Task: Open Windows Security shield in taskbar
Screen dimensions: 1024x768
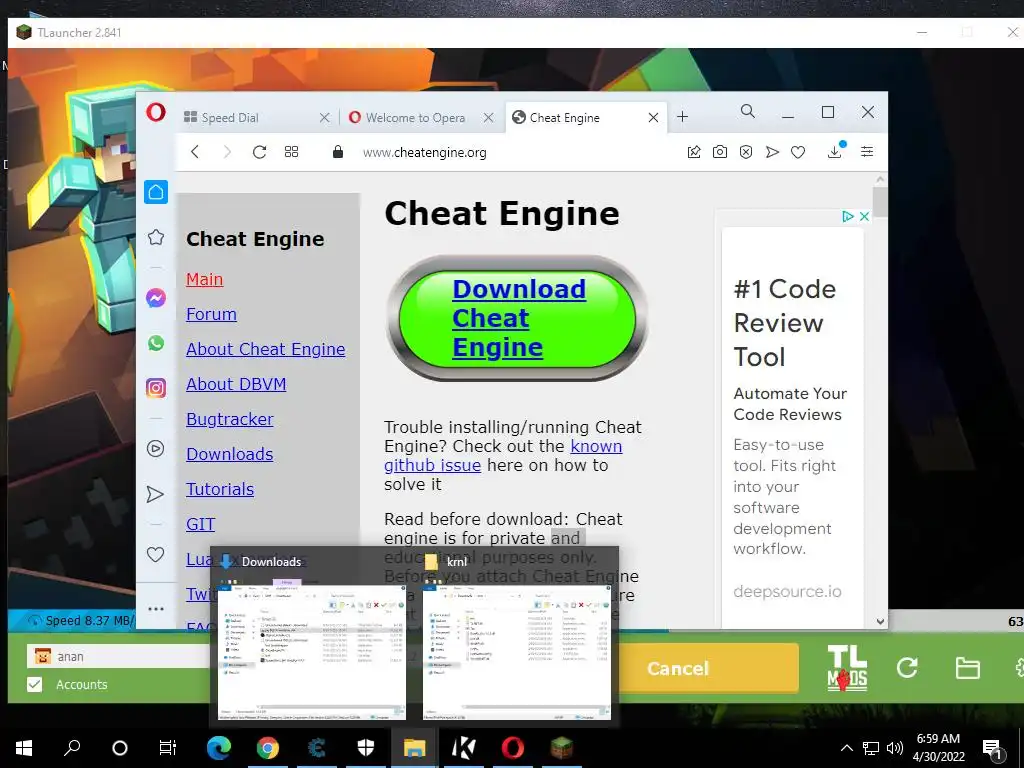Action: tap(366, 748)
